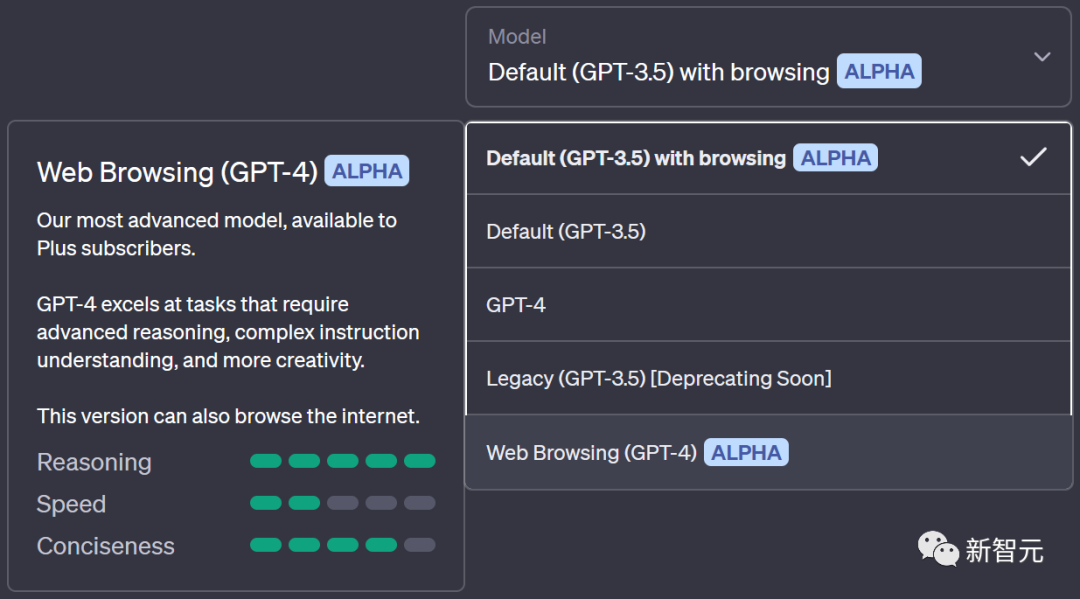Click the WeChat logo watermark

tap(938, 548)
